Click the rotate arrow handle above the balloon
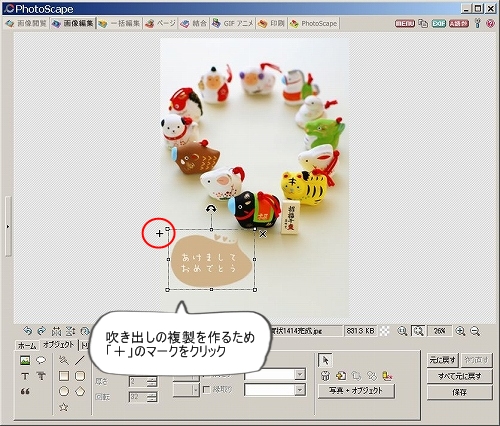 pos(211,209)
